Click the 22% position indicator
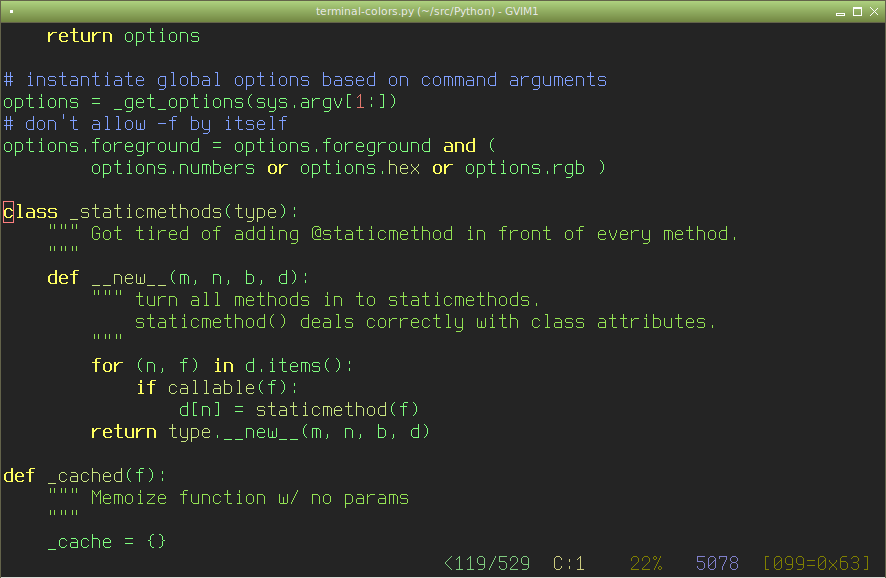 pyautogui.click(x=646, y=563)
